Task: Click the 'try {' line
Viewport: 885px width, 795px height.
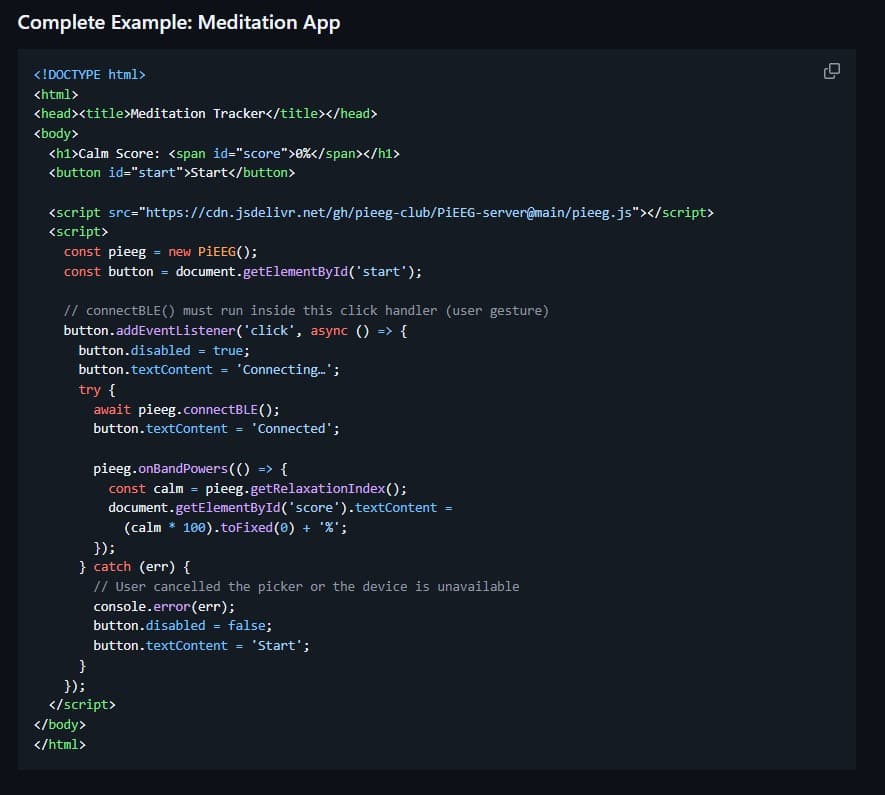Action: click(x=97, y=390)
